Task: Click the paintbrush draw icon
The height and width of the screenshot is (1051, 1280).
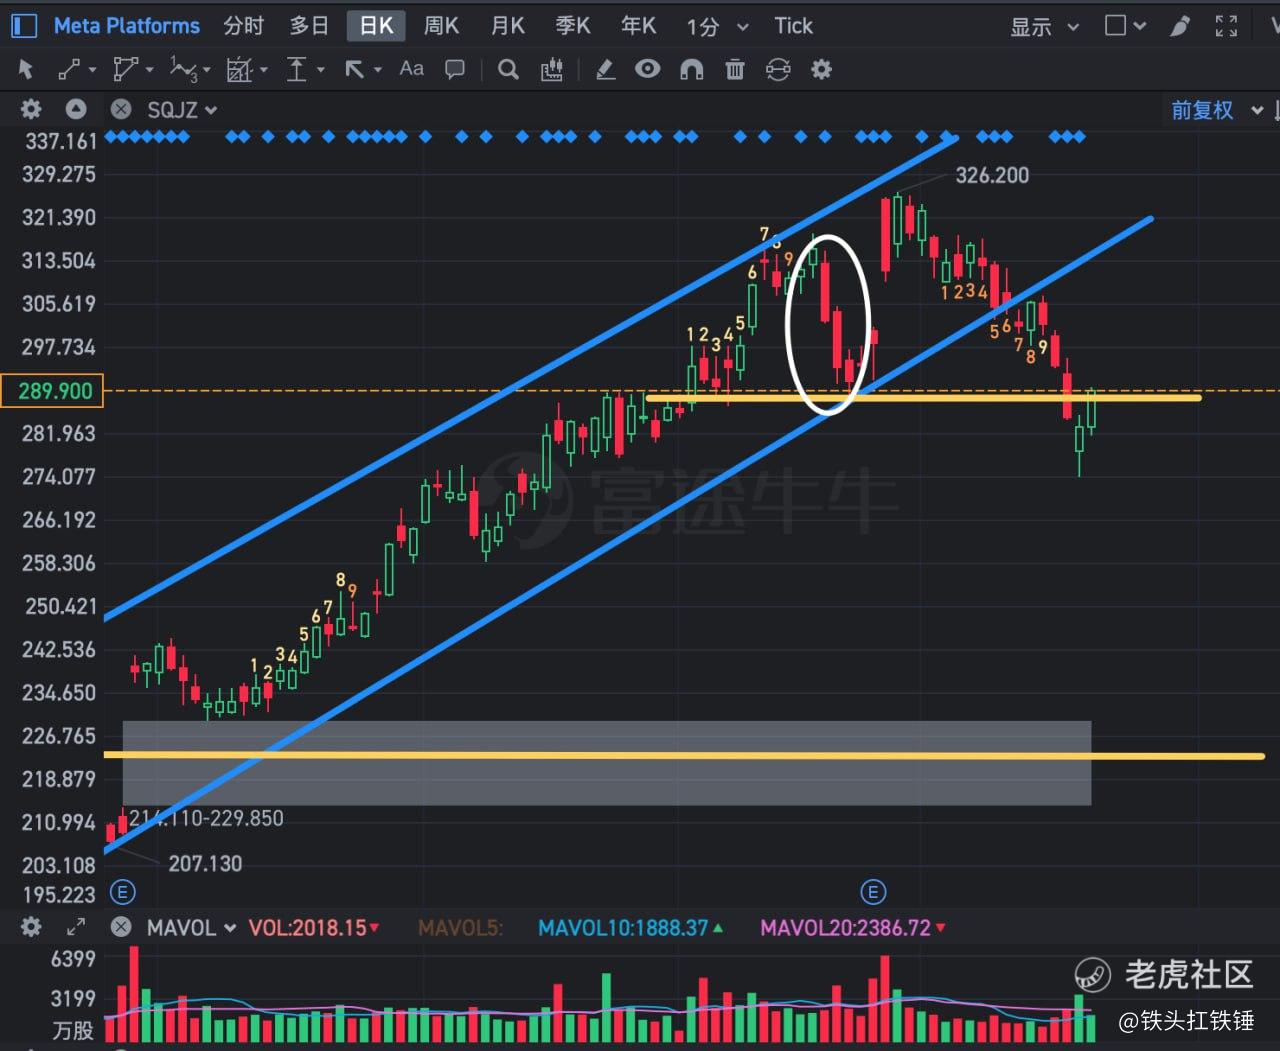Action: tap(1181, 26)
